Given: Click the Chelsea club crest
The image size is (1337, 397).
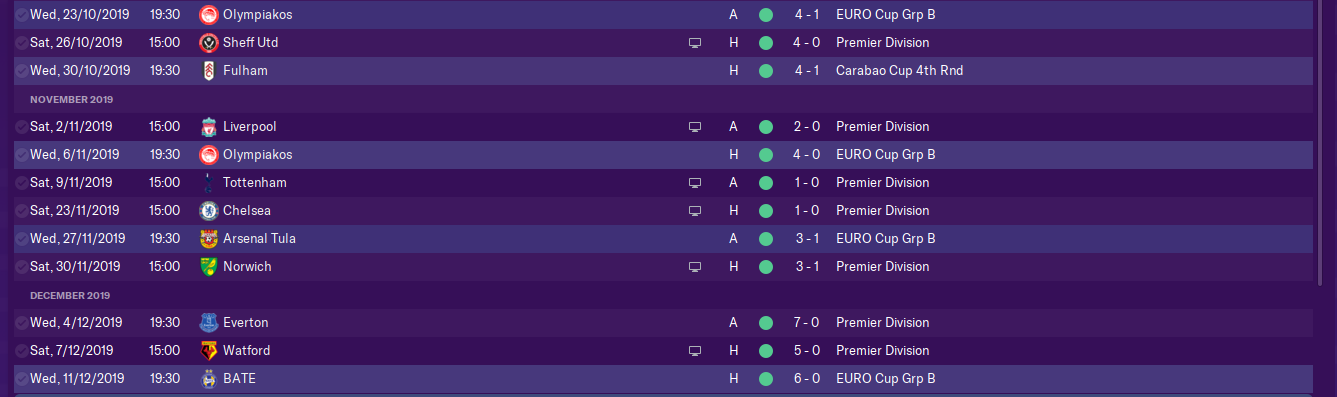Looking at the screenshot, I should 208,211.
